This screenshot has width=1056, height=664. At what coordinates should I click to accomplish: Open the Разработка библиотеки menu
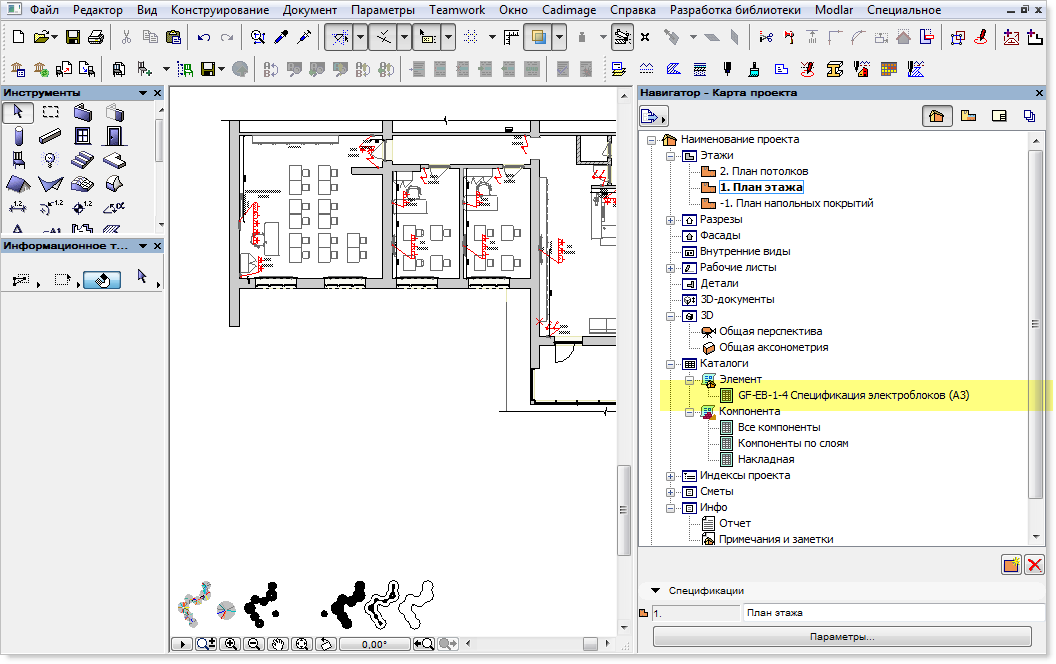[x=735, y=10]
